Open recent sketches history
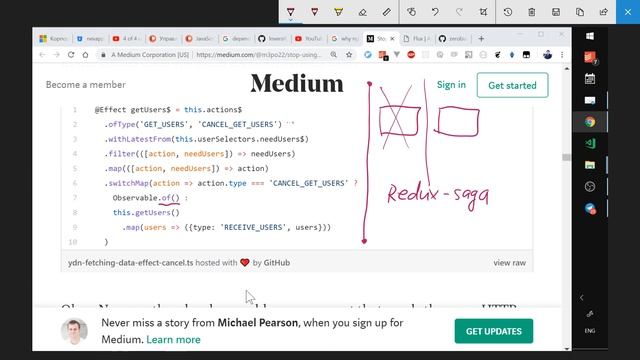Screen dimensions: 640x360 pyautogui.click(x=508, y=12)
